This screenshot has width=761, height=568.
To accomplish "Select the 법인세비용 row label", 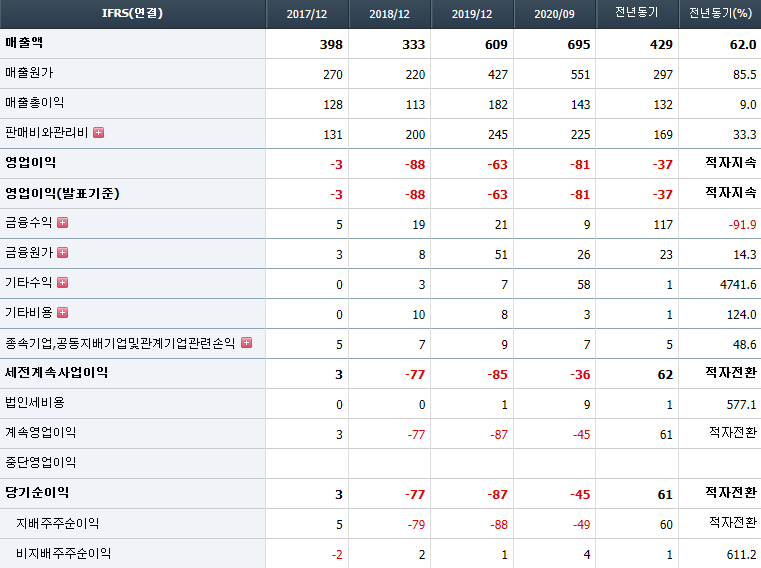I will 34,403.
